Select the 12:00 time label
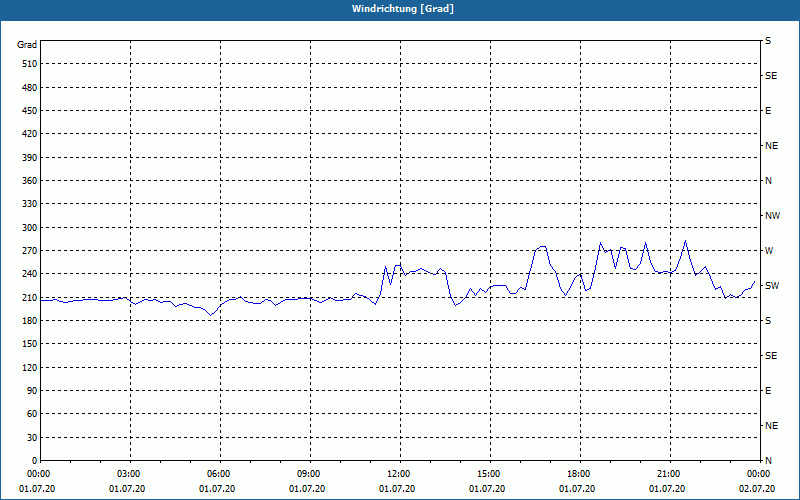800x500 pixels. [x=400, y=474]
